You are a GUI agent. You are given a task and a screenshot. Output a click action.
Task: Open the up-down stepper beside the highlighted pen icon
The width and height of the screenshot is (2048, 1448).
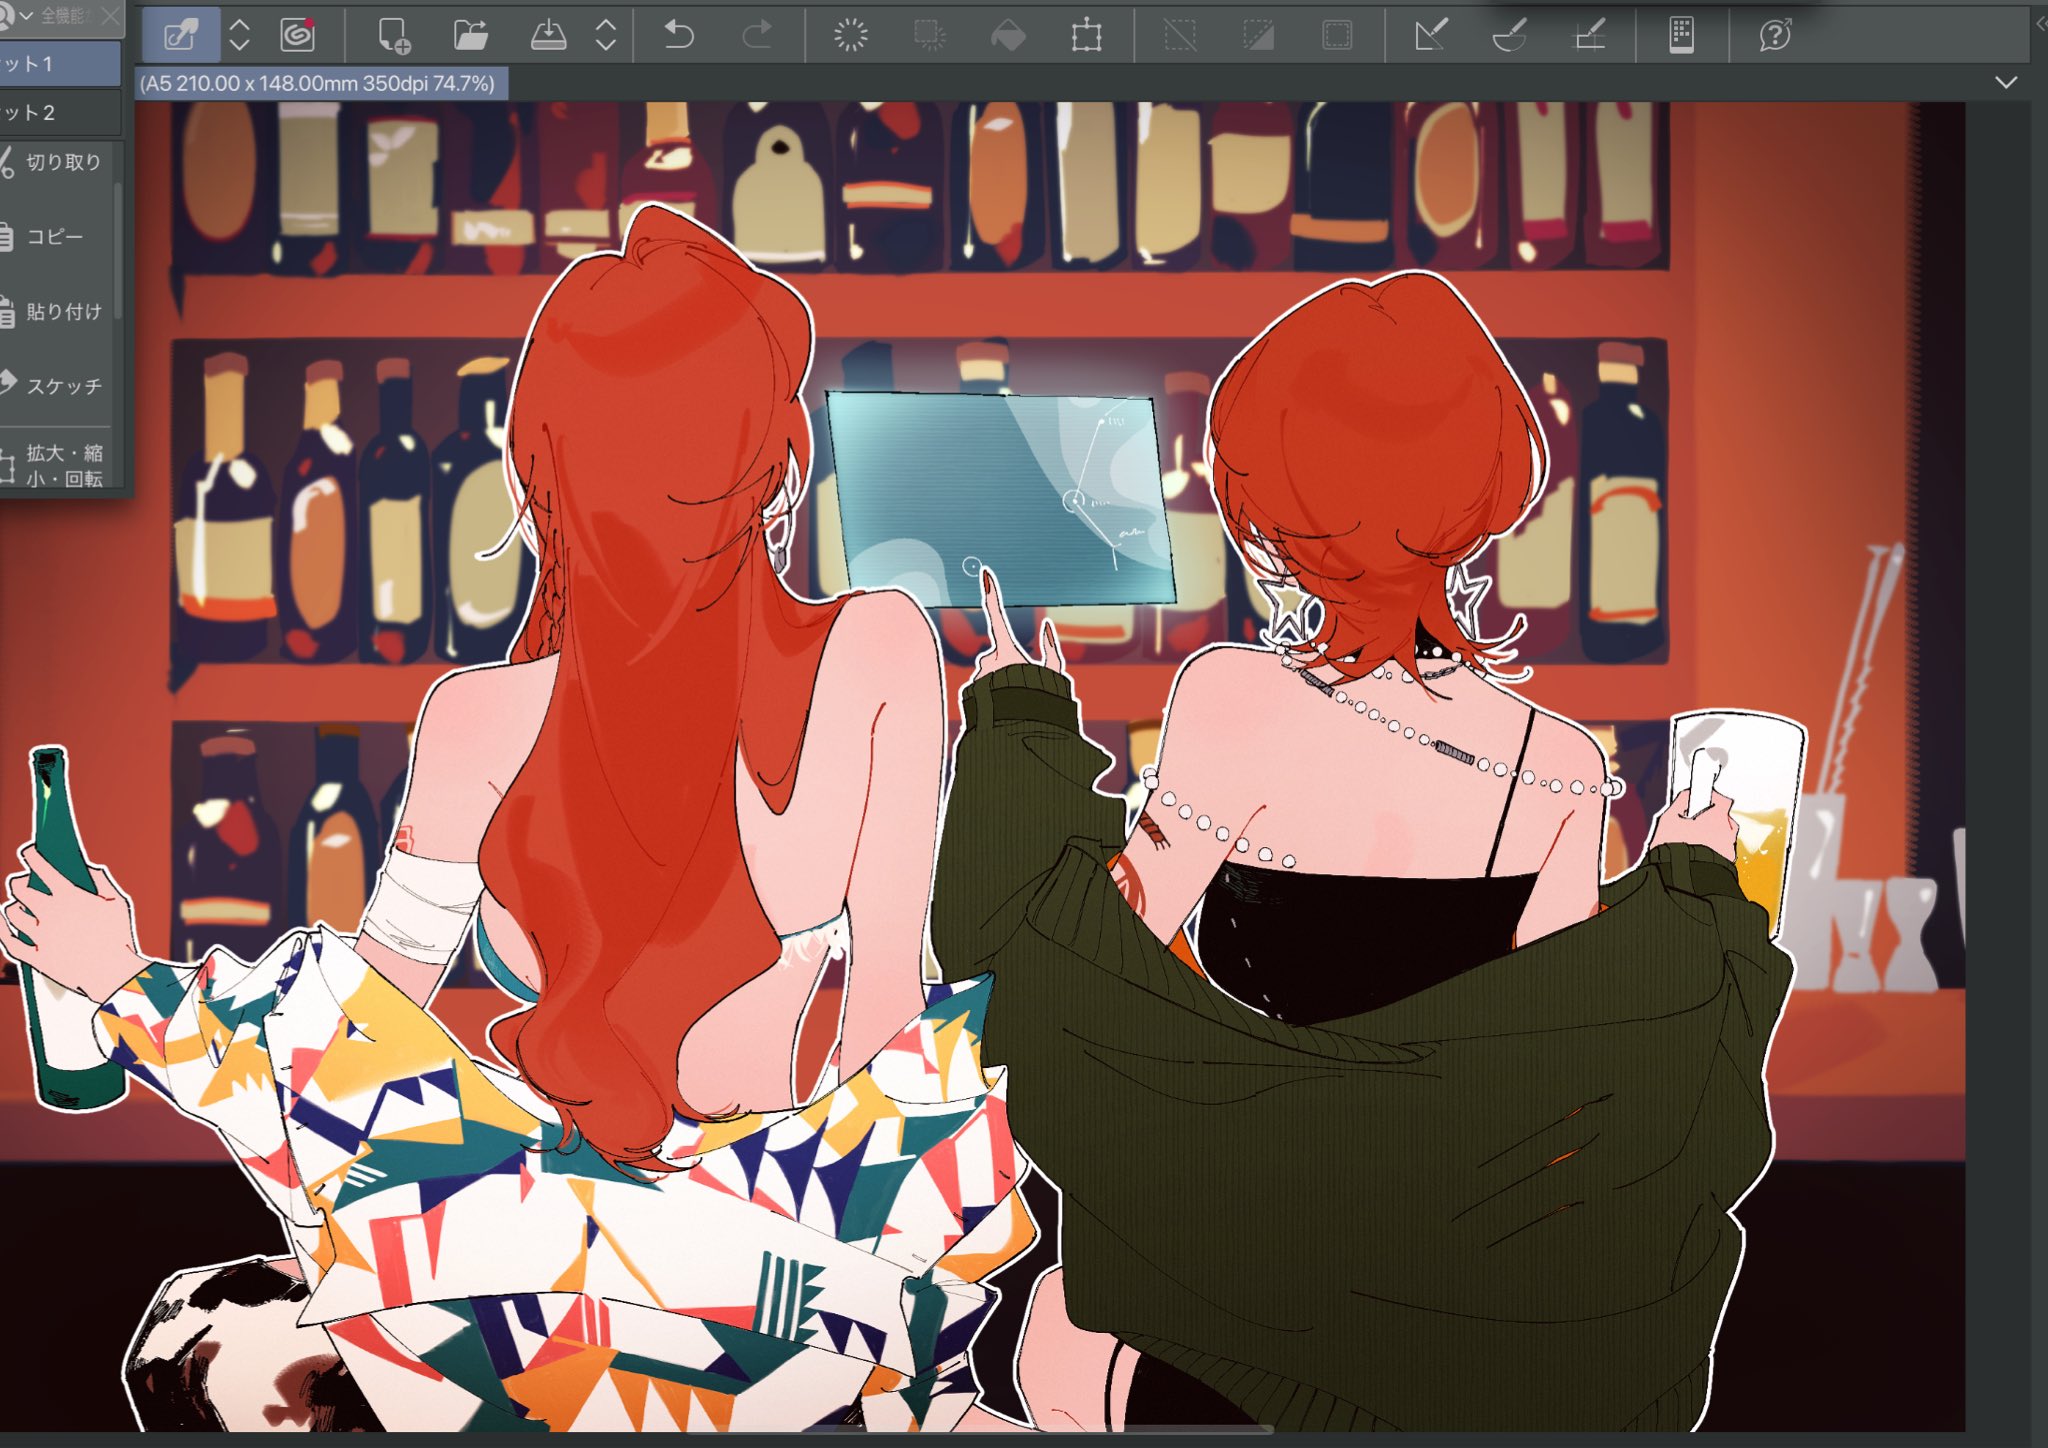click(239, 36)
